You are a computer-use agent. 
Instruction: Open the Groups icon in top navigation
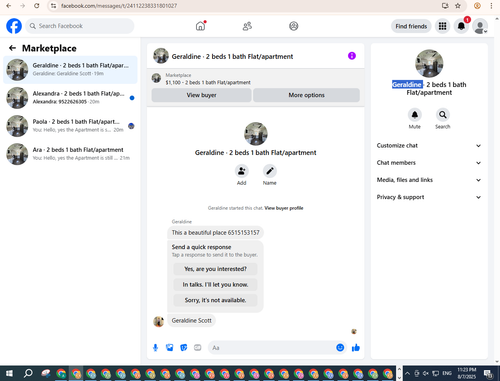click(294, 26)
